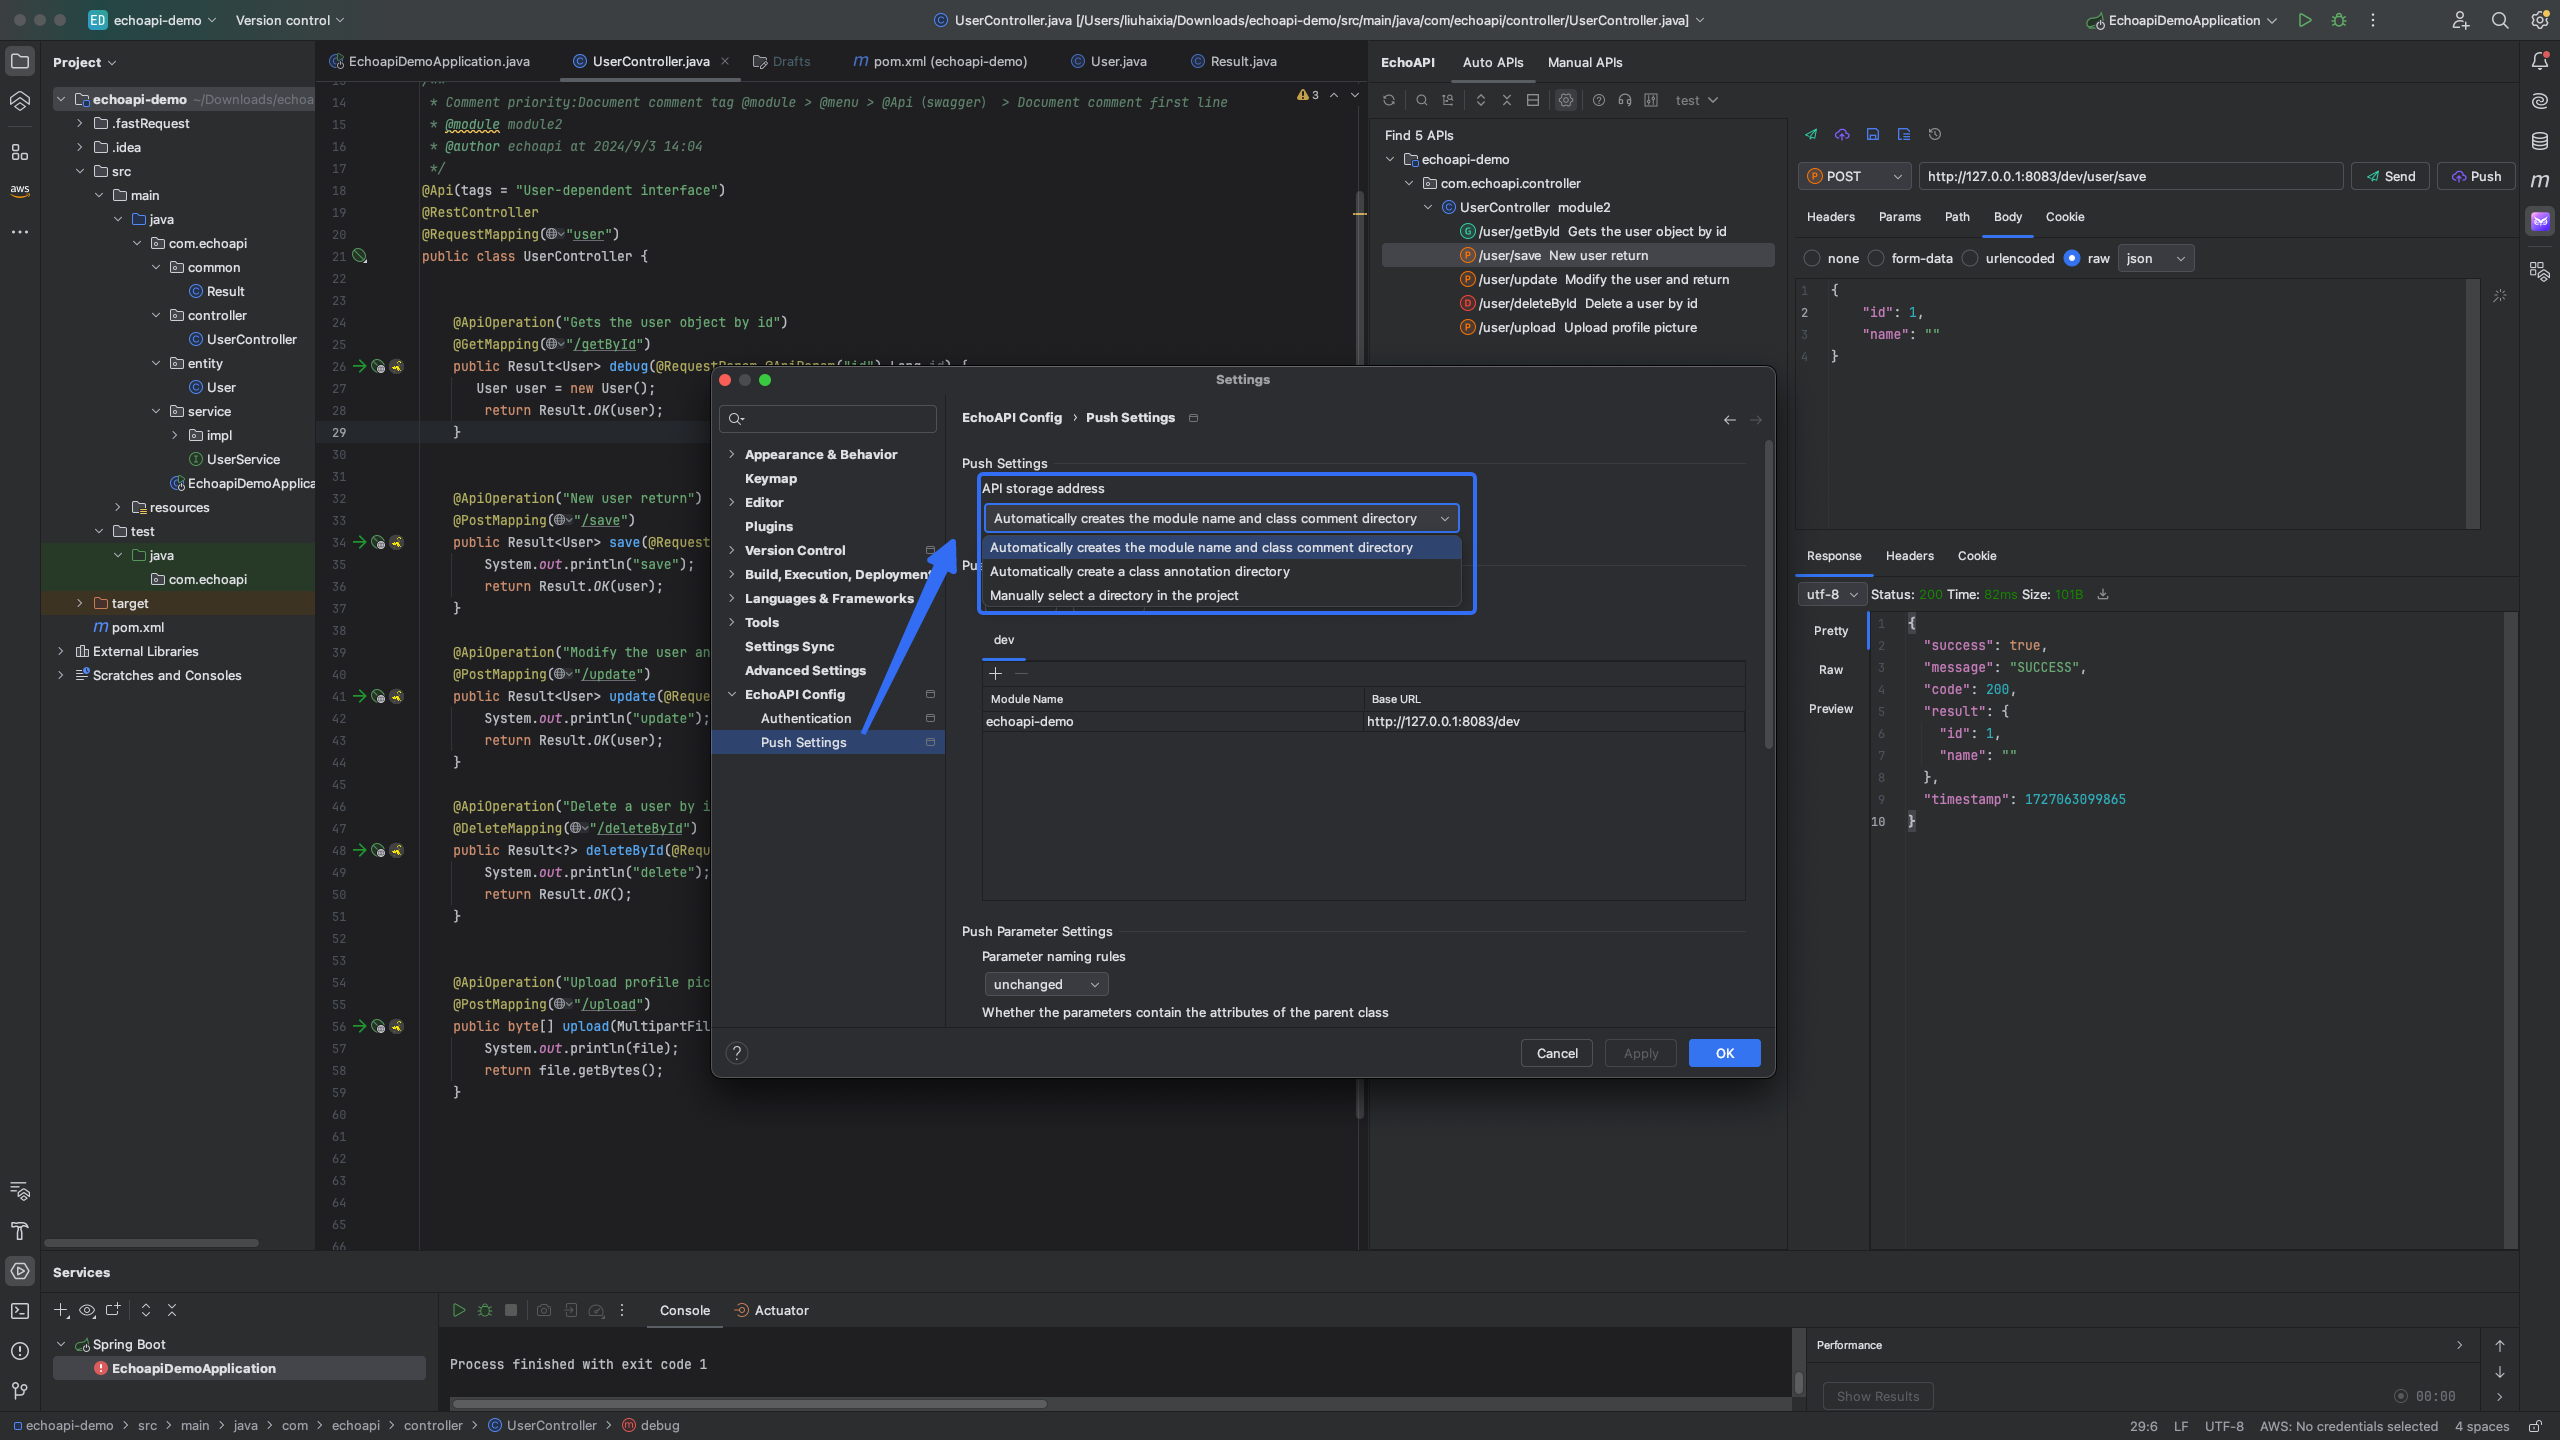This screenshot has height=1440, width=2560.
Task: Click Cancel in the Settings dialog
Action: tap(1557, 1053)
